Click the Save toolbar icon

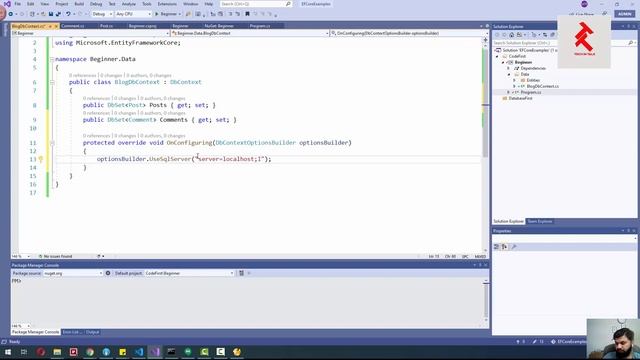point(51,14)
